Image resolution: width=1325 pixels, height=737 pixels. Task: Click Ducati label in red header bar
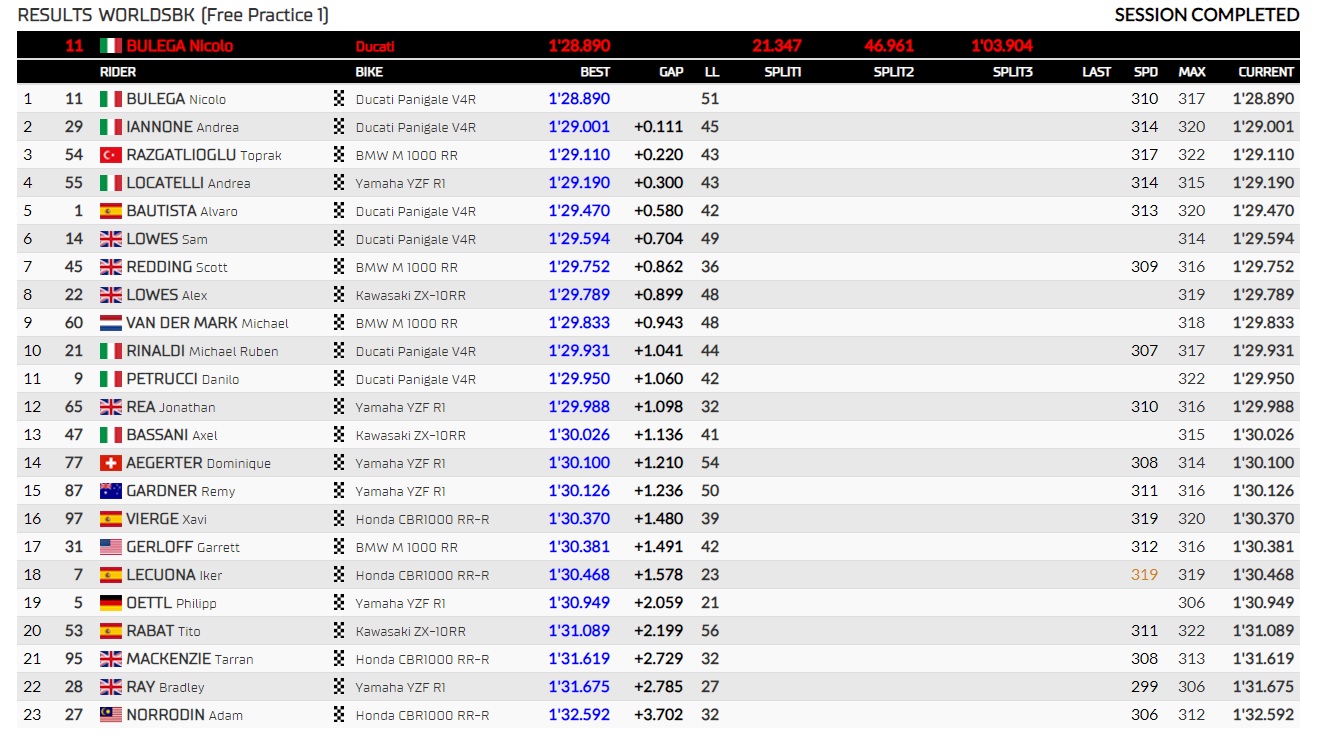pyautogui.click(x=376, y=46)
